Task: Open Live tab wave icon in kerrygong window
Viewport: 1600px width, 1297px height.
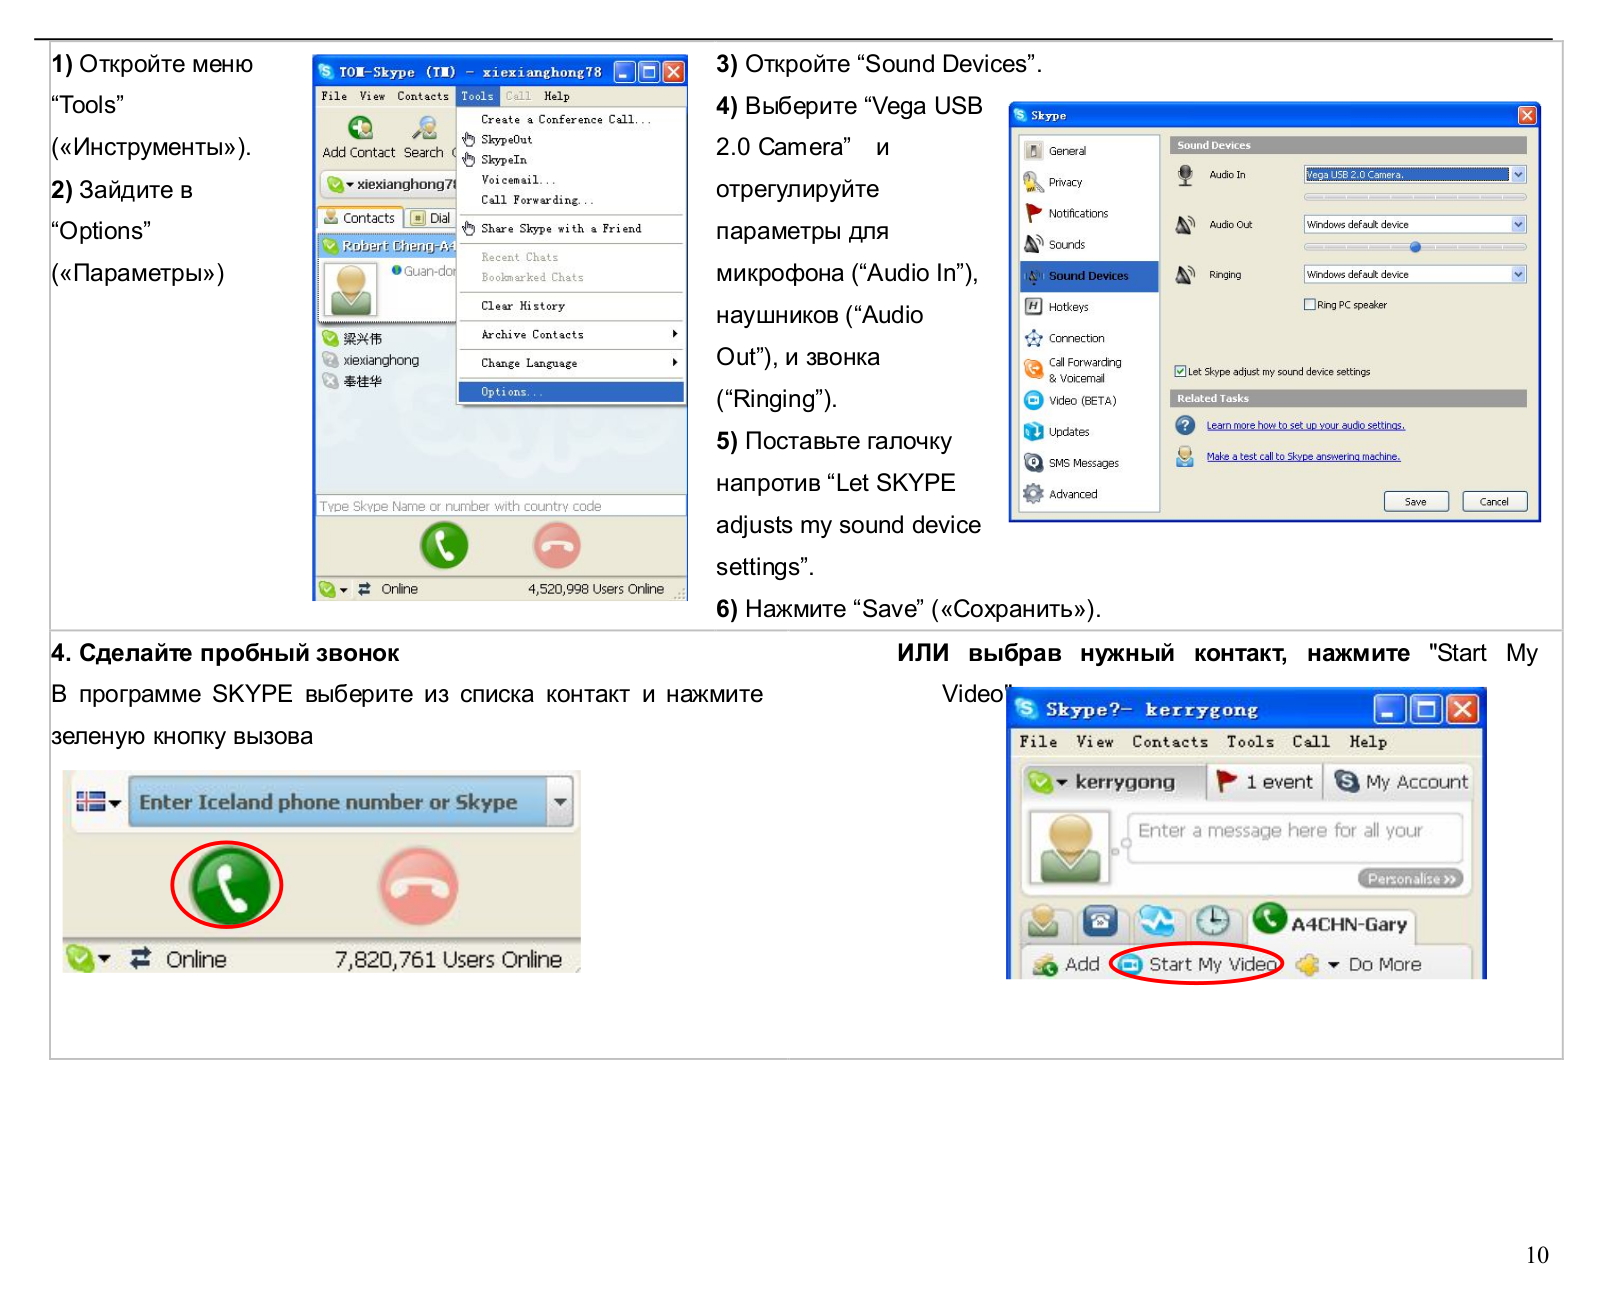Action: [x=1157, y=921]
